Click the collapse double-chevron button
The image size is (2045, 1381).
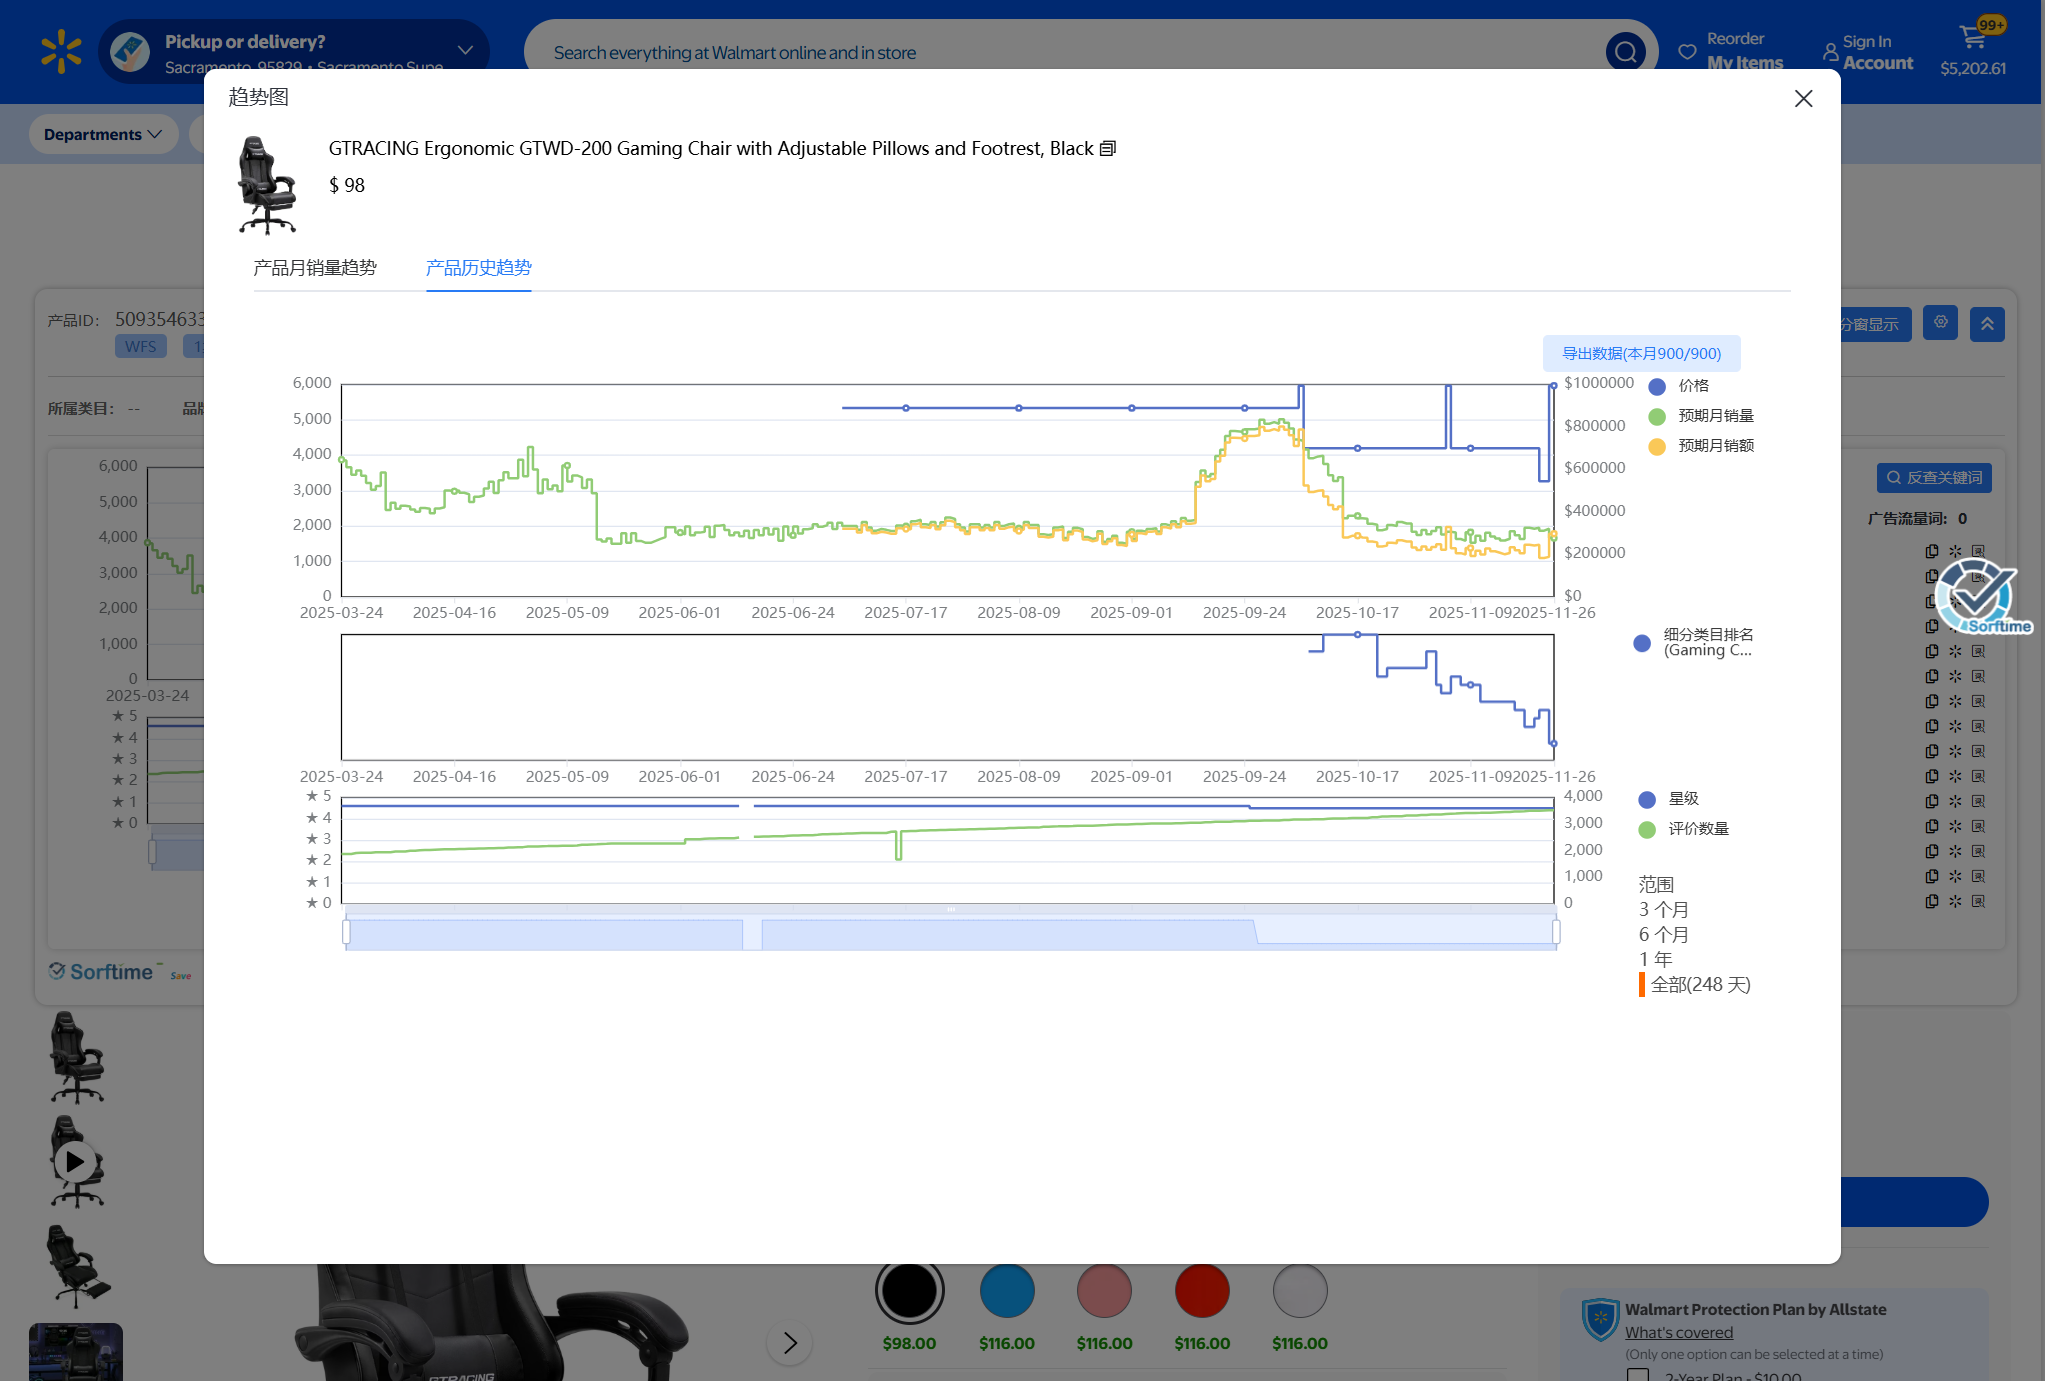(1987, 324)
